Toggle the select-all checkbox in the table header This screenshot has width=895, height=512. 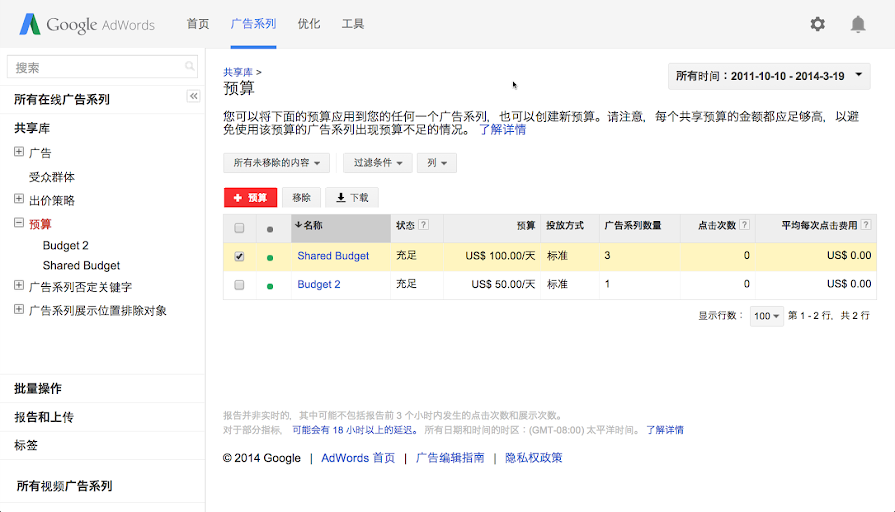239,228
